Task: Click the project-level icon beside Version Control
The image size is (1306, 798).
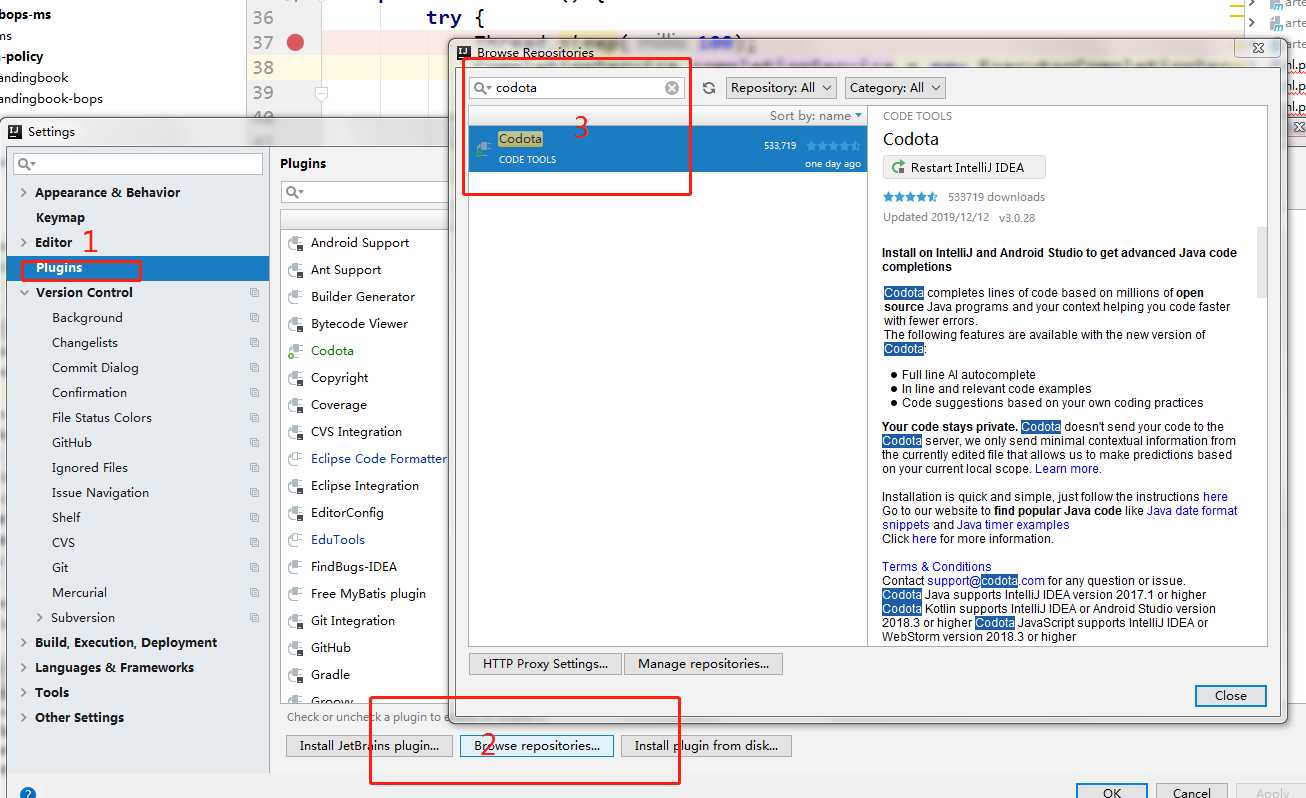Action: pyautogui.click(x=255, y=293)
